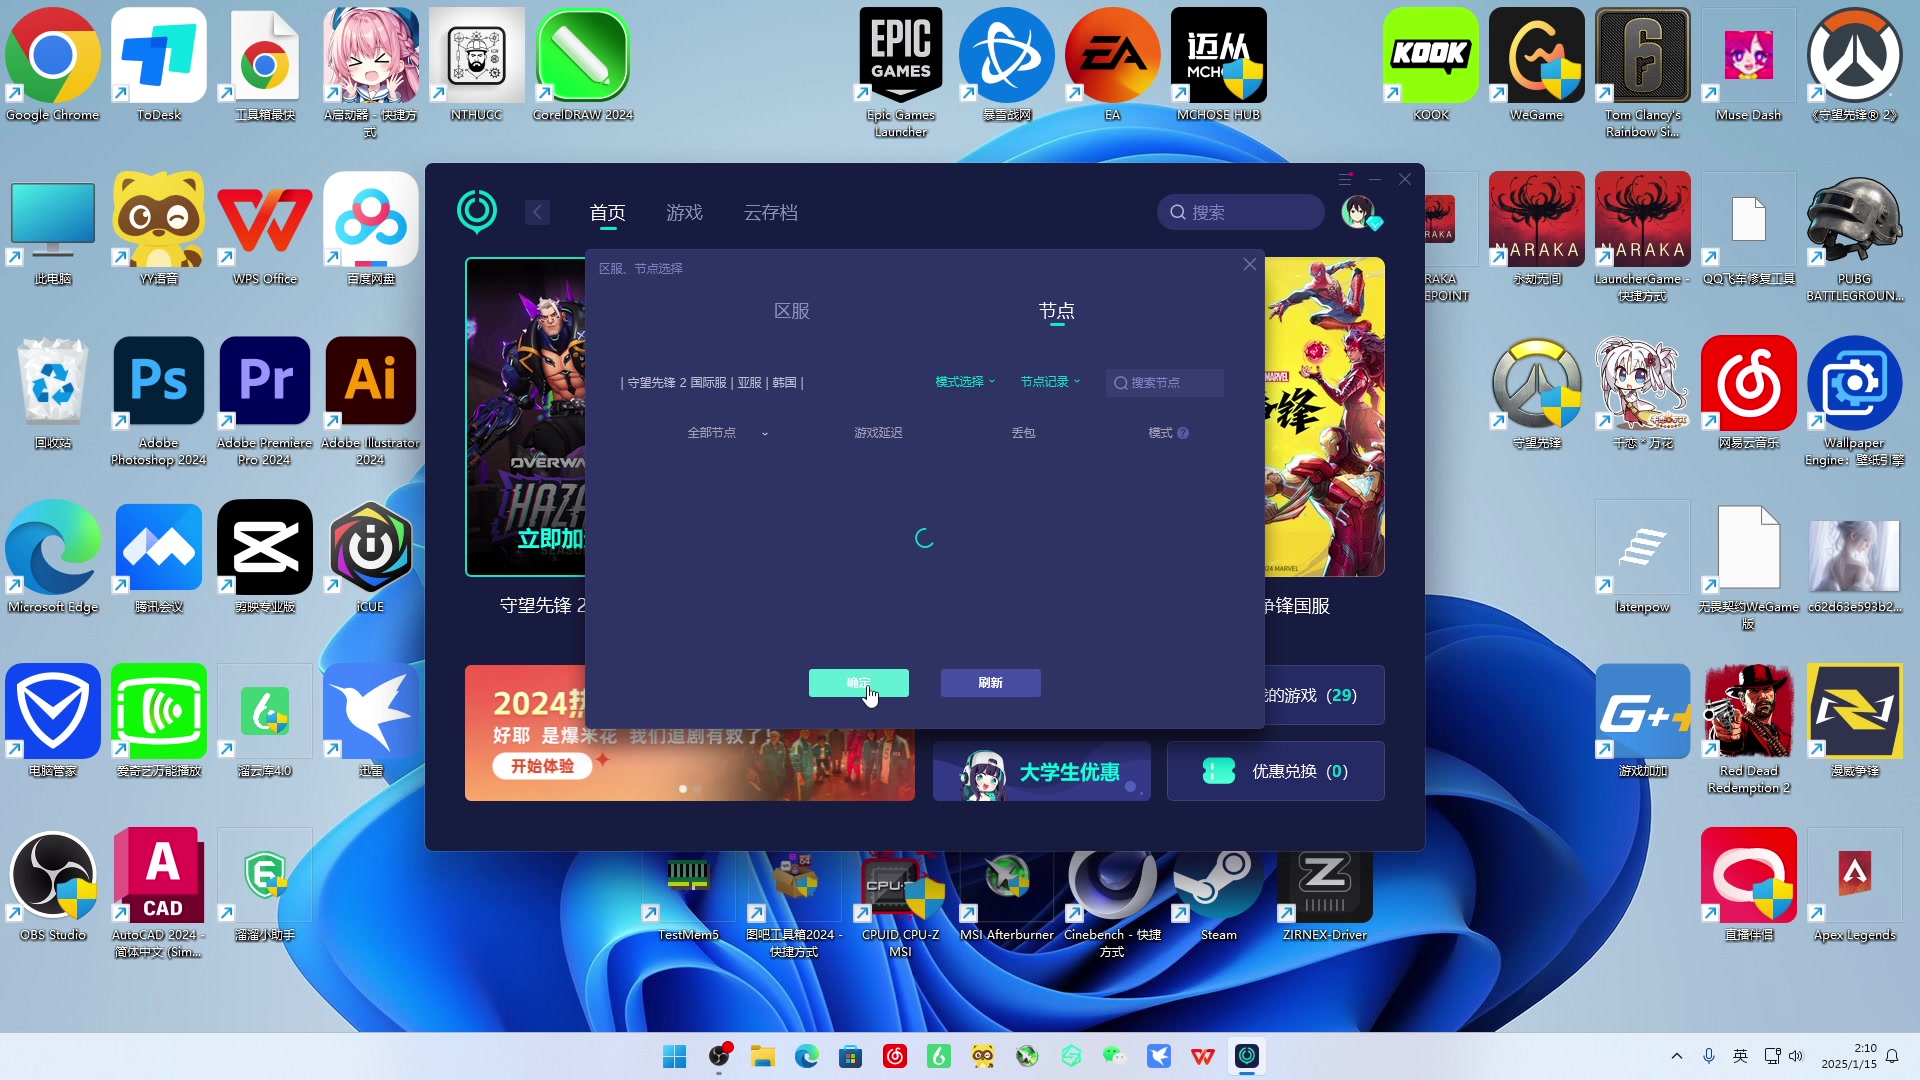Click the 游戏延迟 column header
Viewport: 1920px width, 1080px height.
pyautogui.click(x=878, y=433)
